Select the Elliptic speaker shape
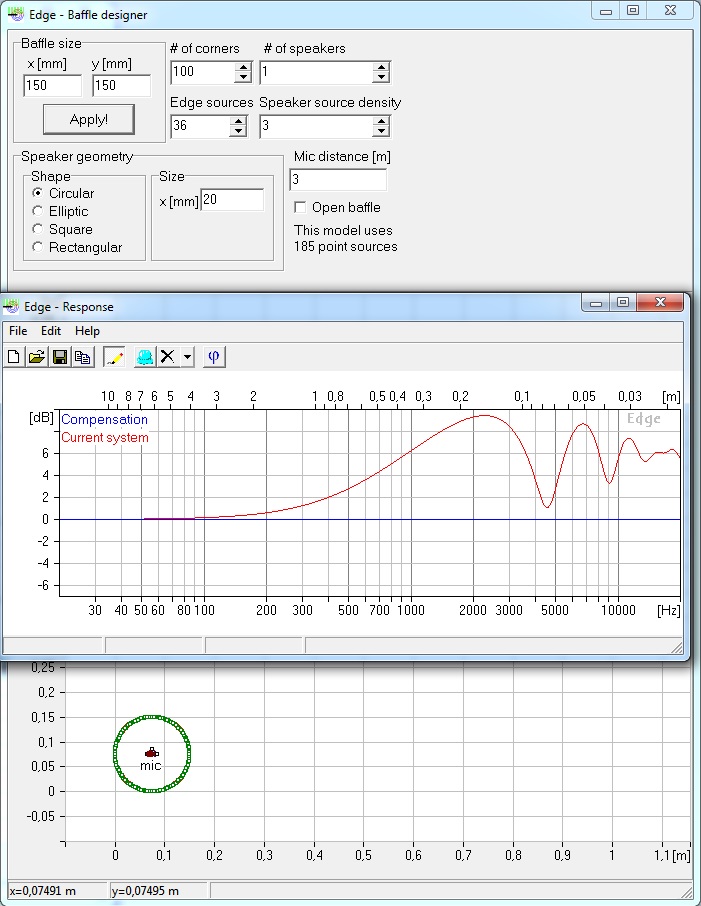This screenshot has width=701, height=906. 38,211
